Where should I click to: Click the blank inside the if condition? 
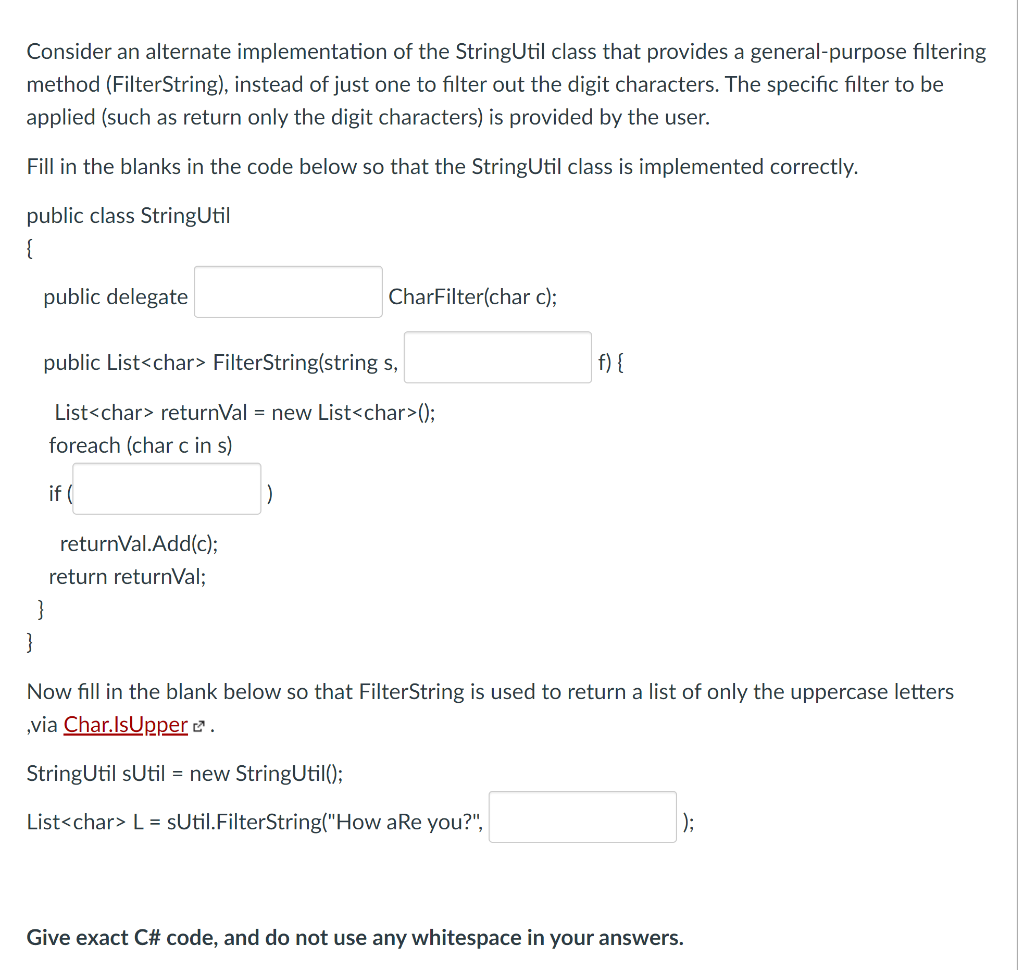pos(166,488)
